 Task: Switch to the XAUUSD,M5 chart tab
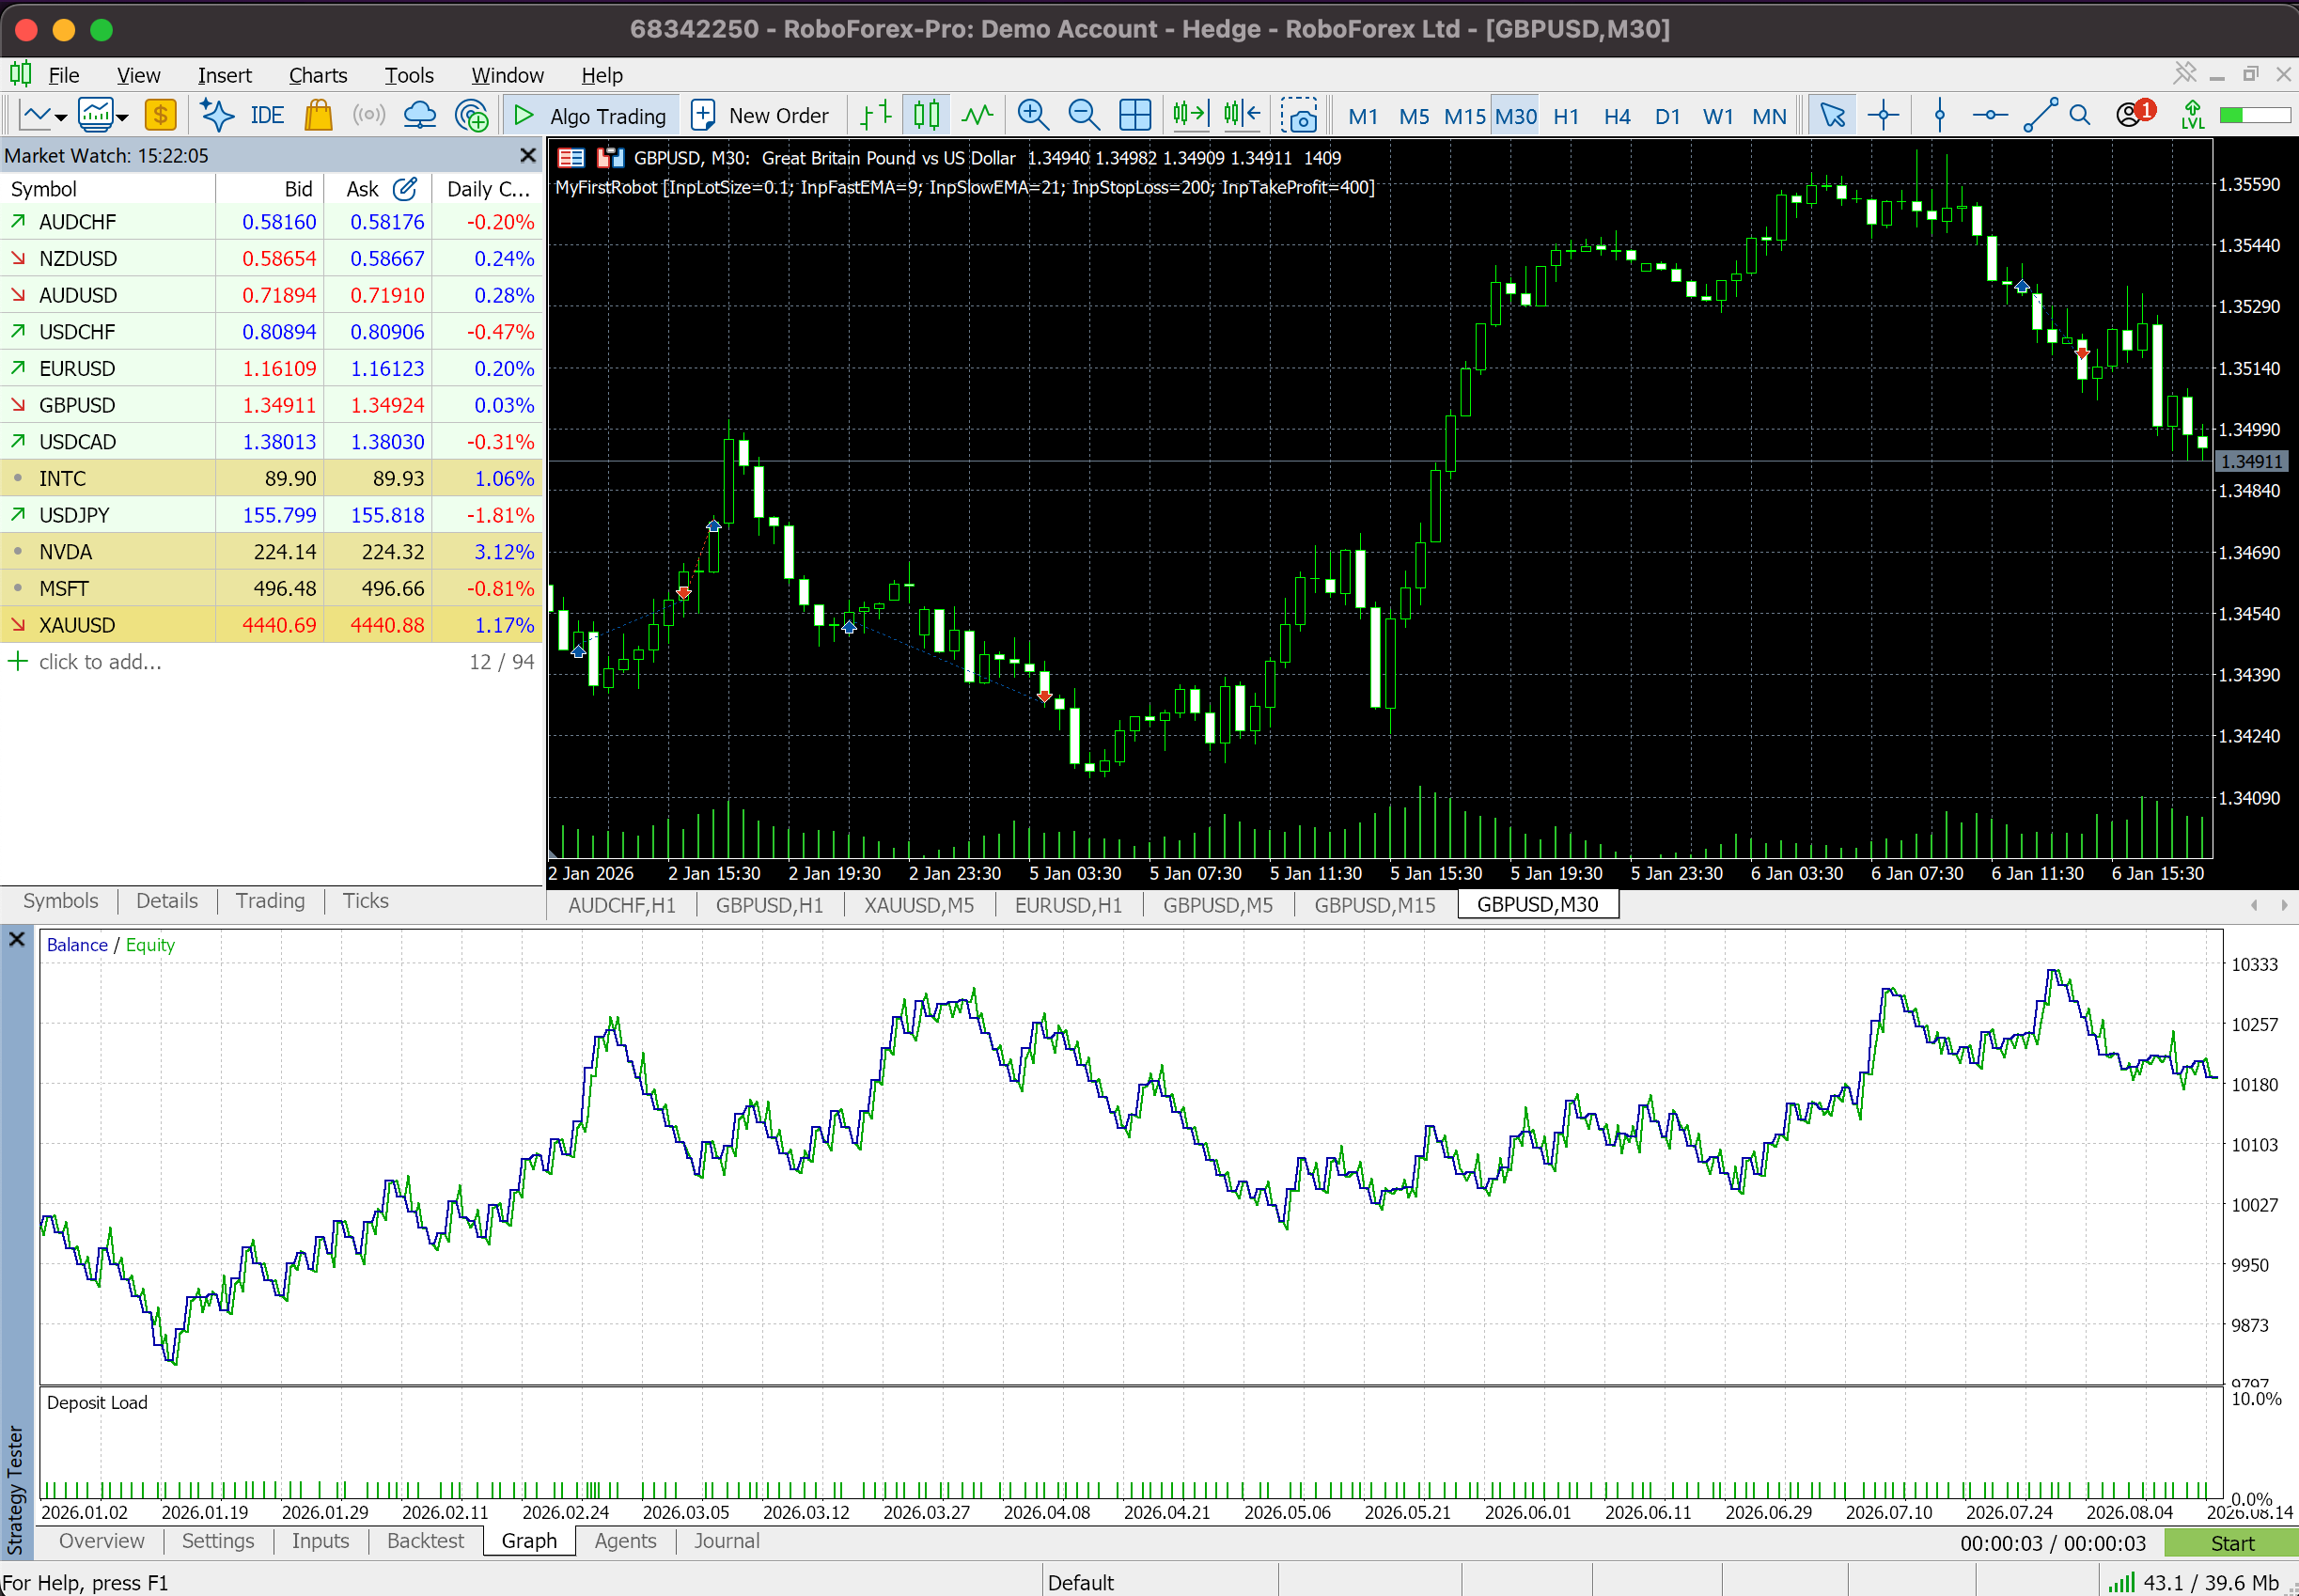918,905
